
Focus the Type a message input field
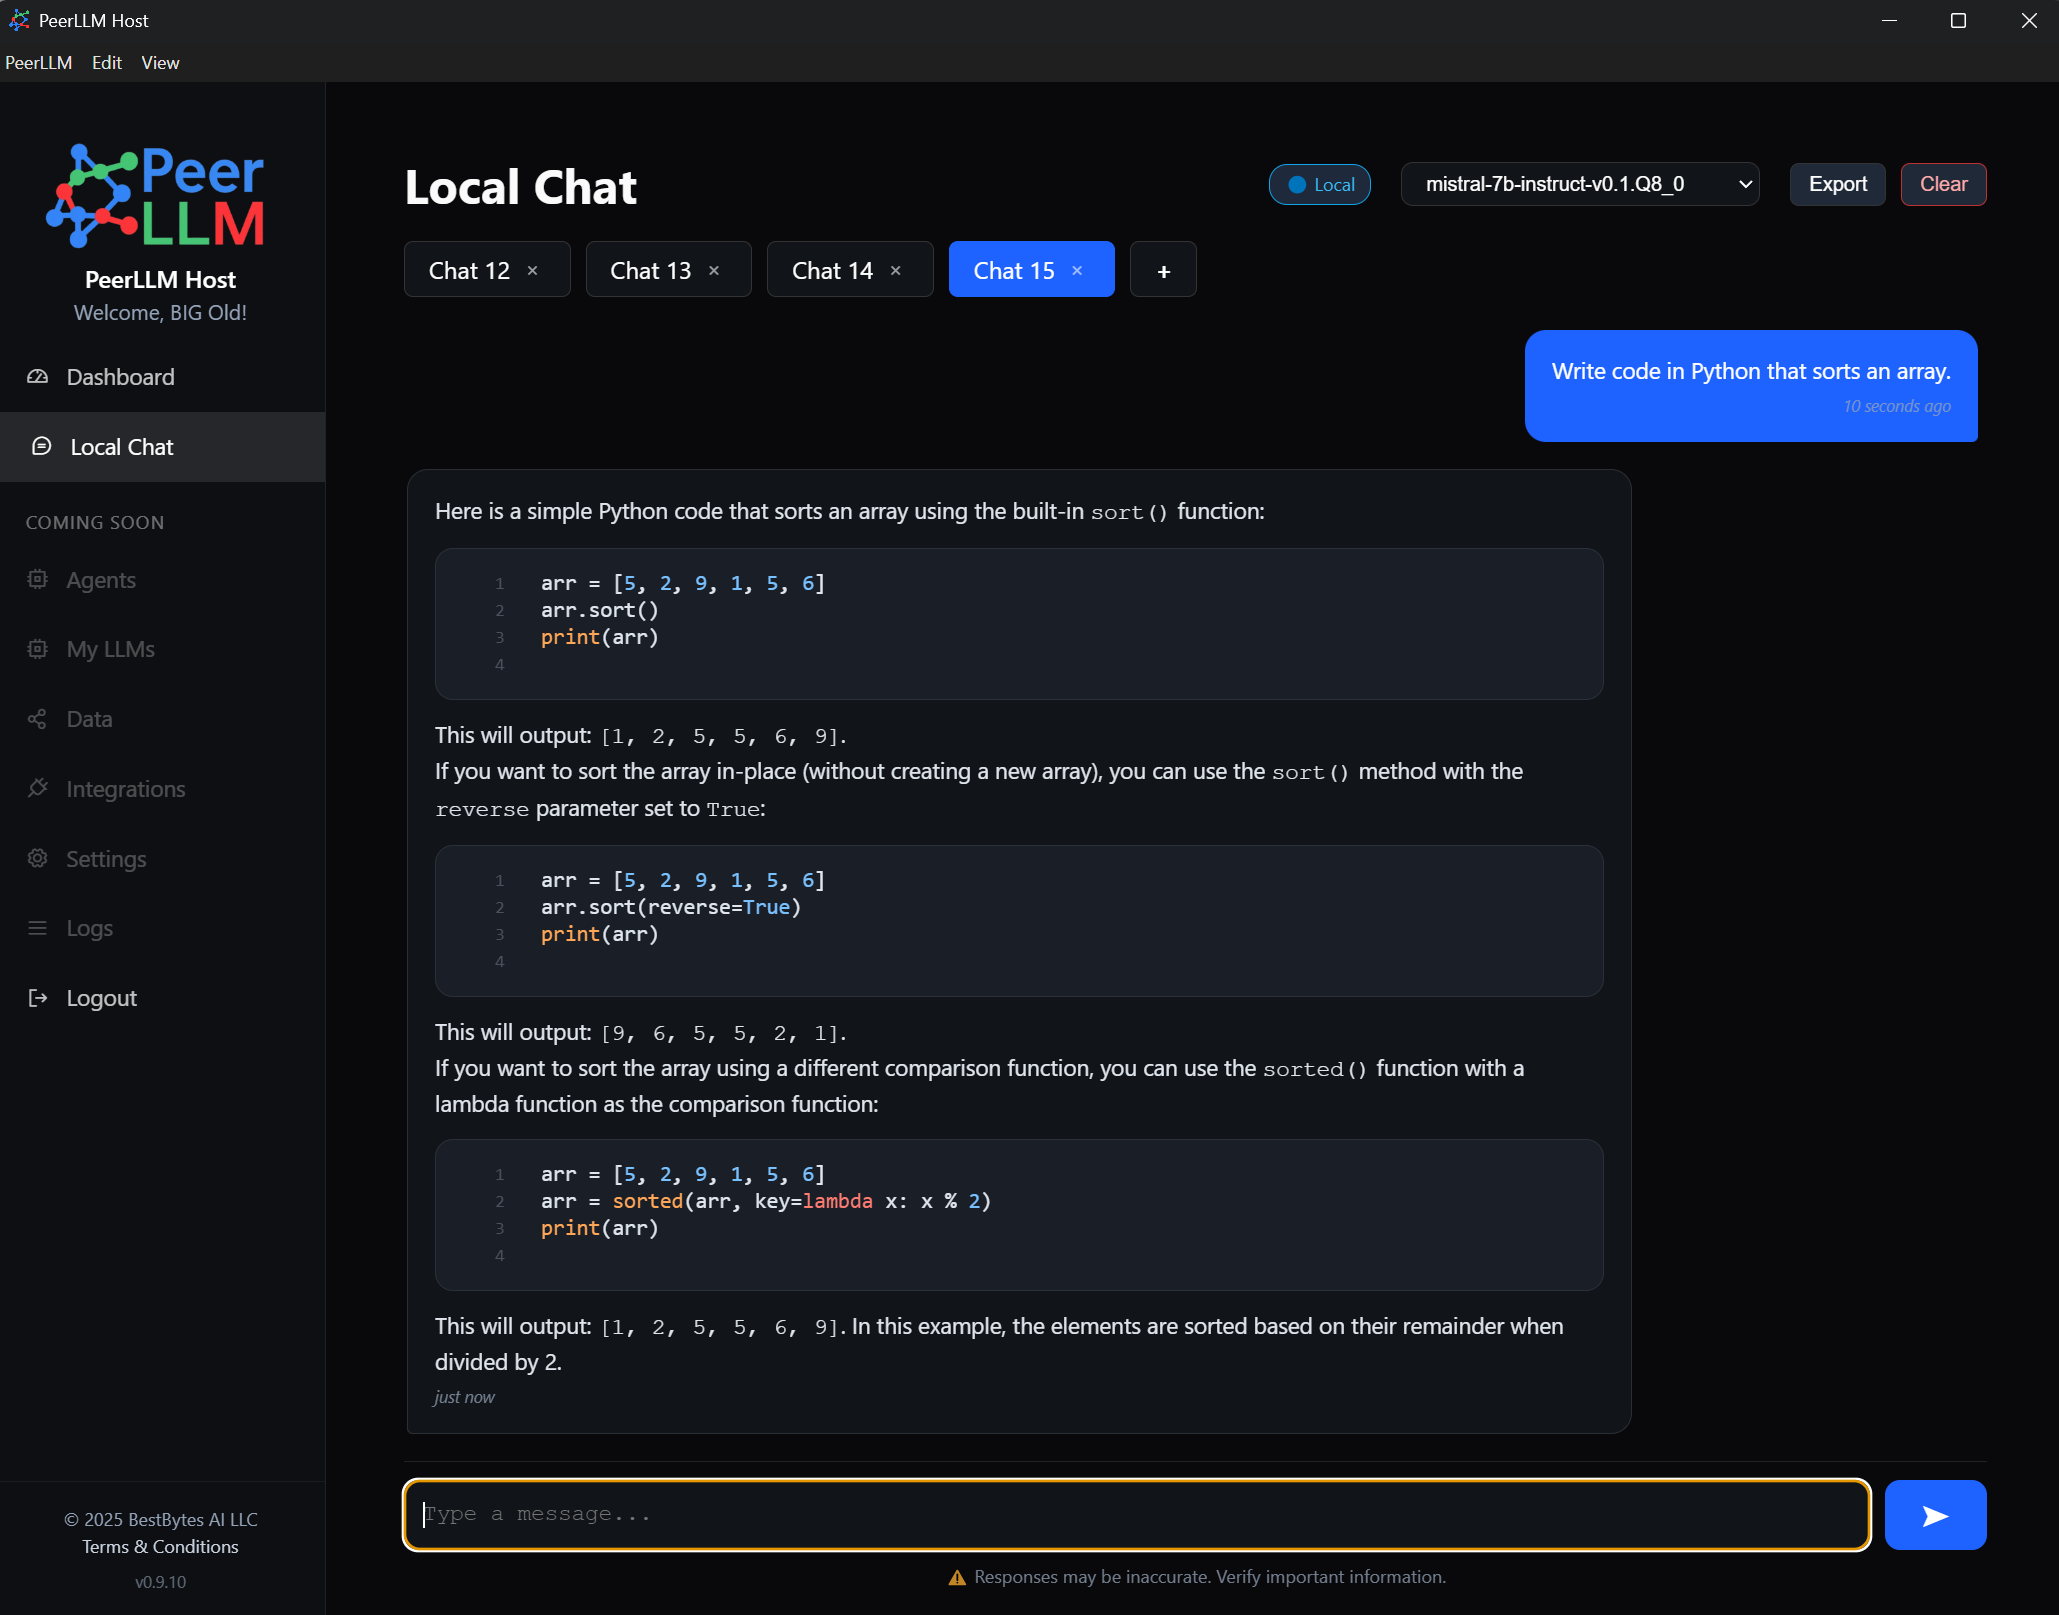coord(1136,1515)
